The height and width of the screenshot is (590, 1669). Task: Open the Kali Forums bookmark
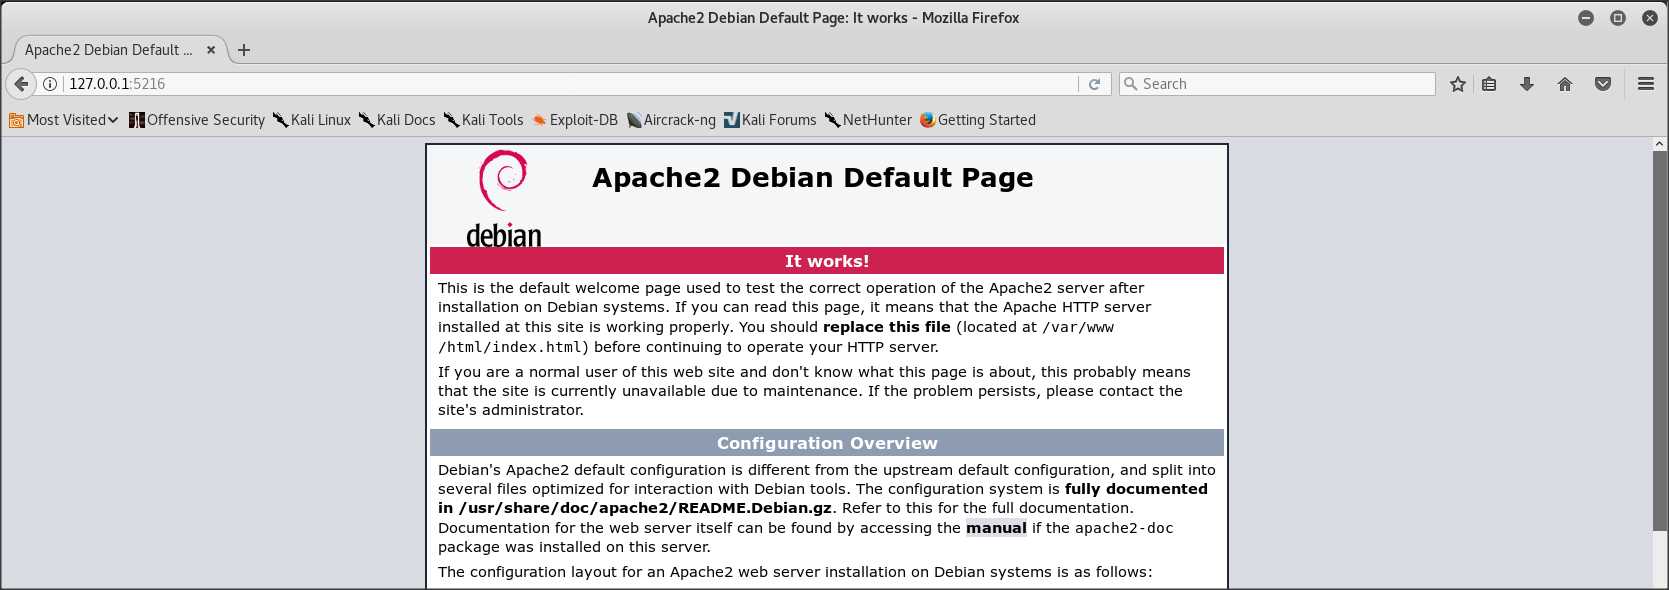pos(770,120)
